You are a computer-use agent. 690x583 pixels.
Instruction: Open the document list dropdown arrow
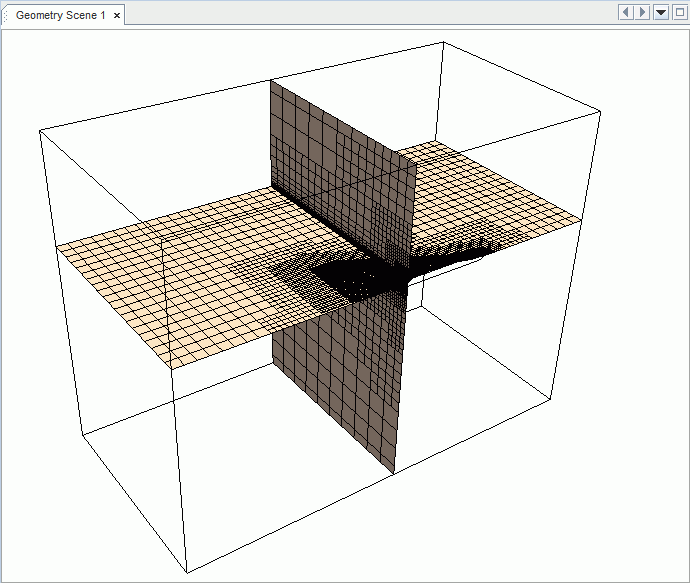click(x=661, y=13)
